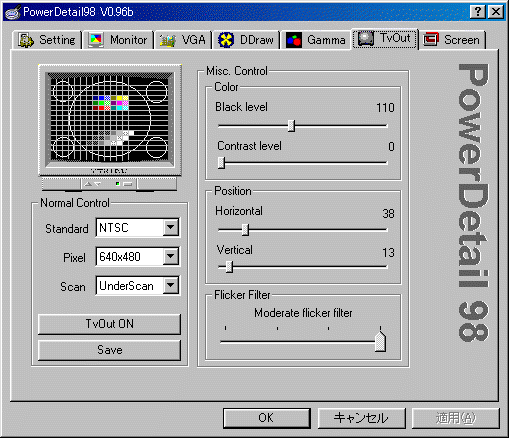Click the Screen tab's red window icon

click(431, 40)
